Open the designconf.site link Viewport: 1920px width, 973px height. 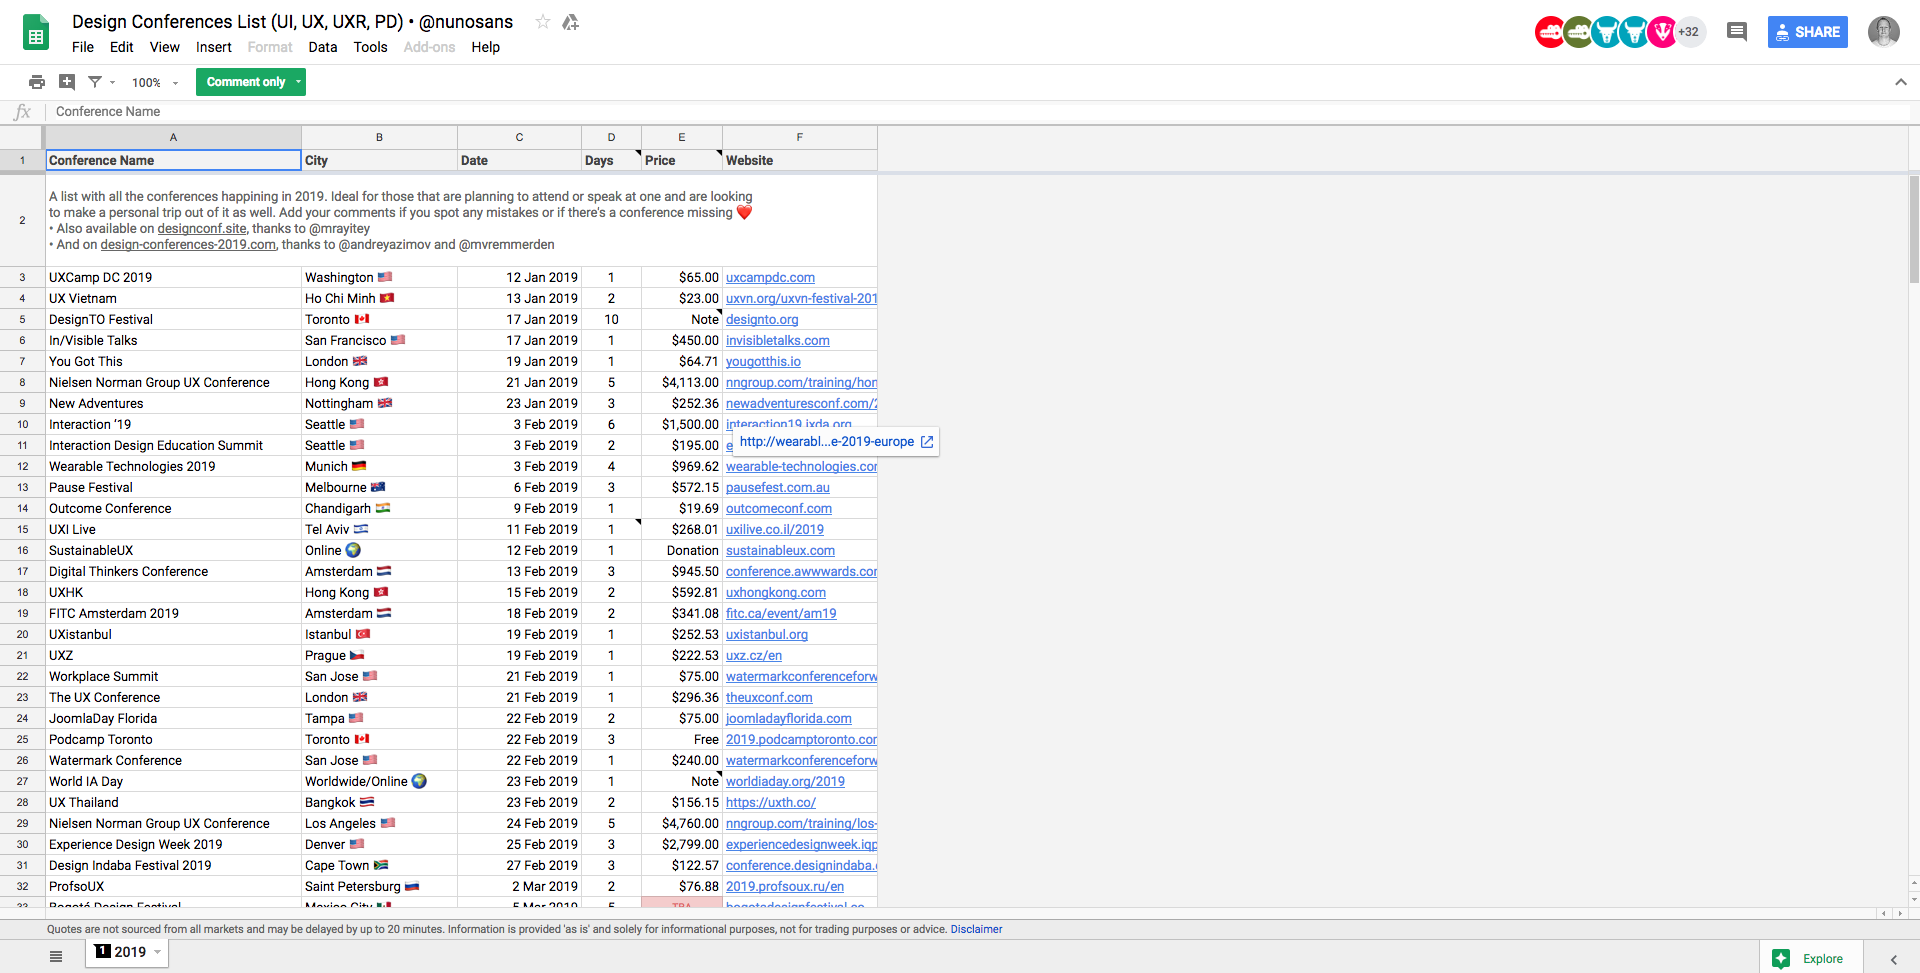coord(202,229)
